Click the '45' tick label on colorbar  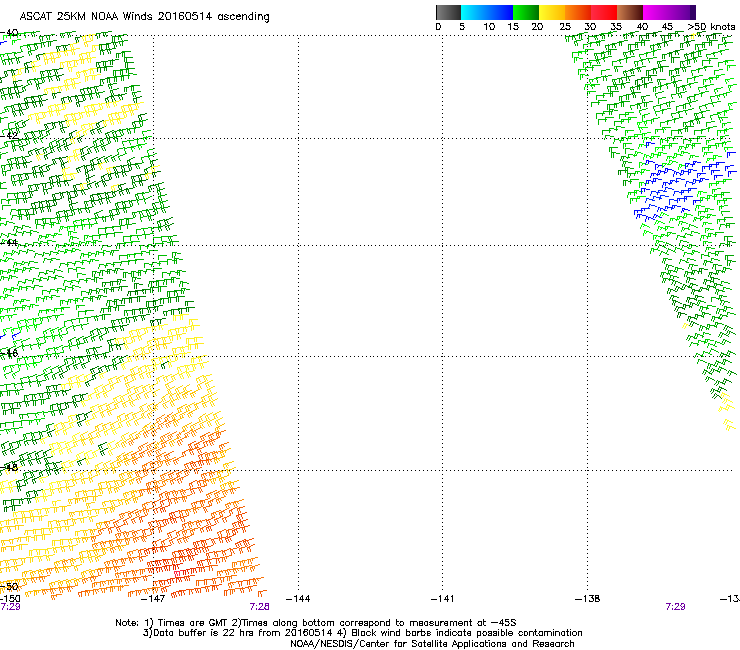[667, 27]
